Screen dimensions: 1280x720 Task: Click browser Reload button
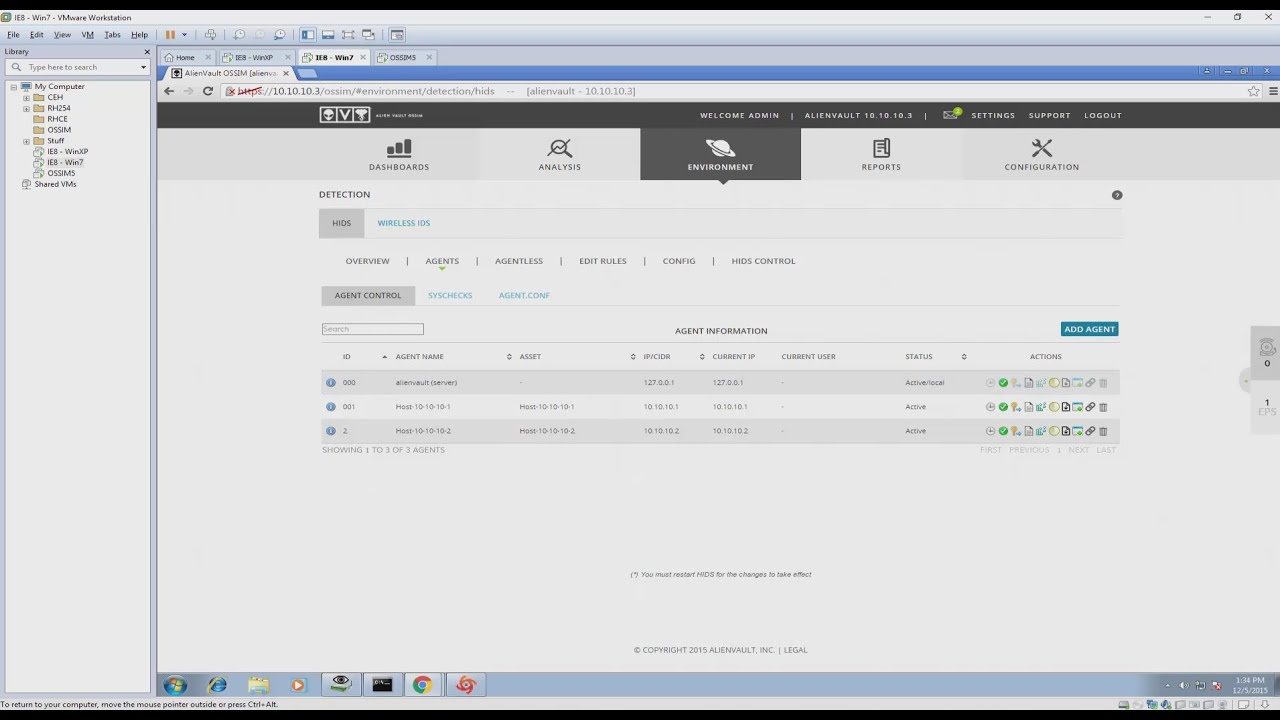(x=208, y=91)
